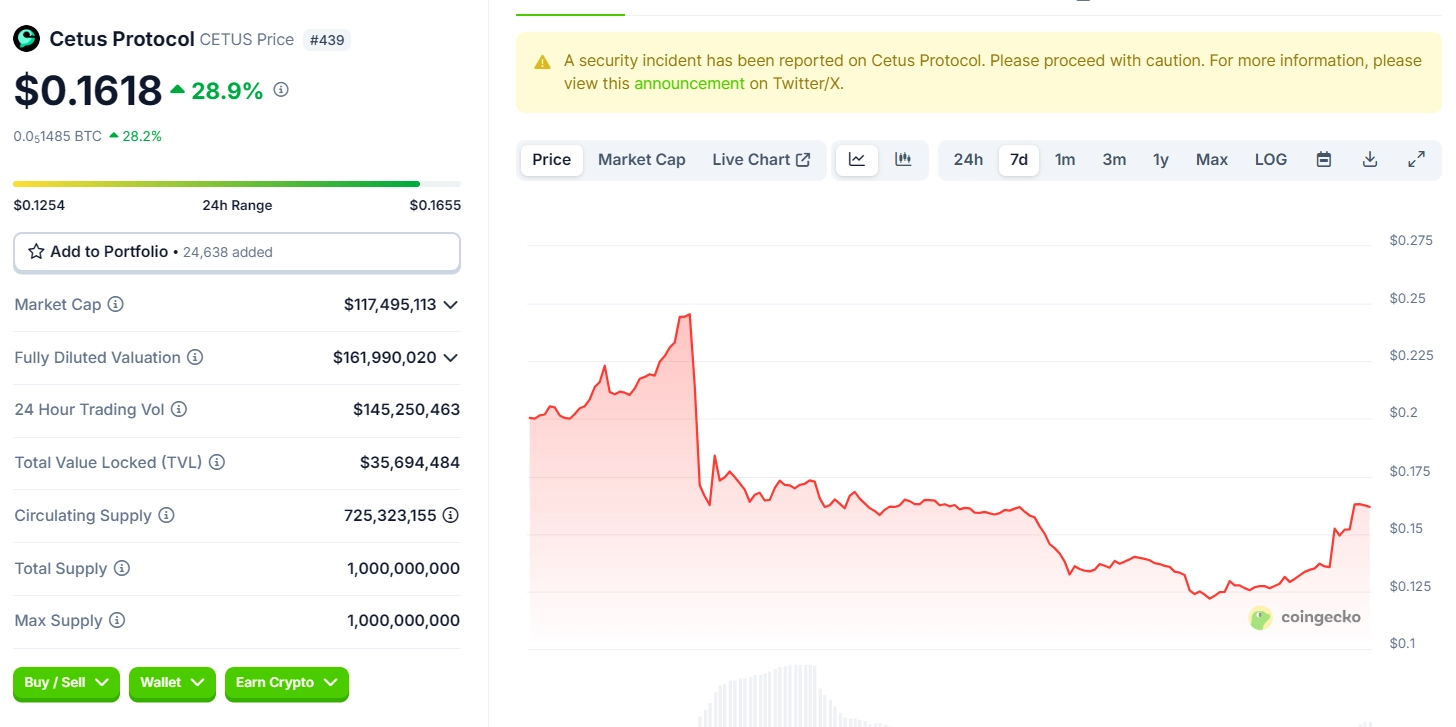1456x727 pixels.
Task: Open the Buy / Sell dropdown
Action: pyautogui.click(x=66, y=683)
